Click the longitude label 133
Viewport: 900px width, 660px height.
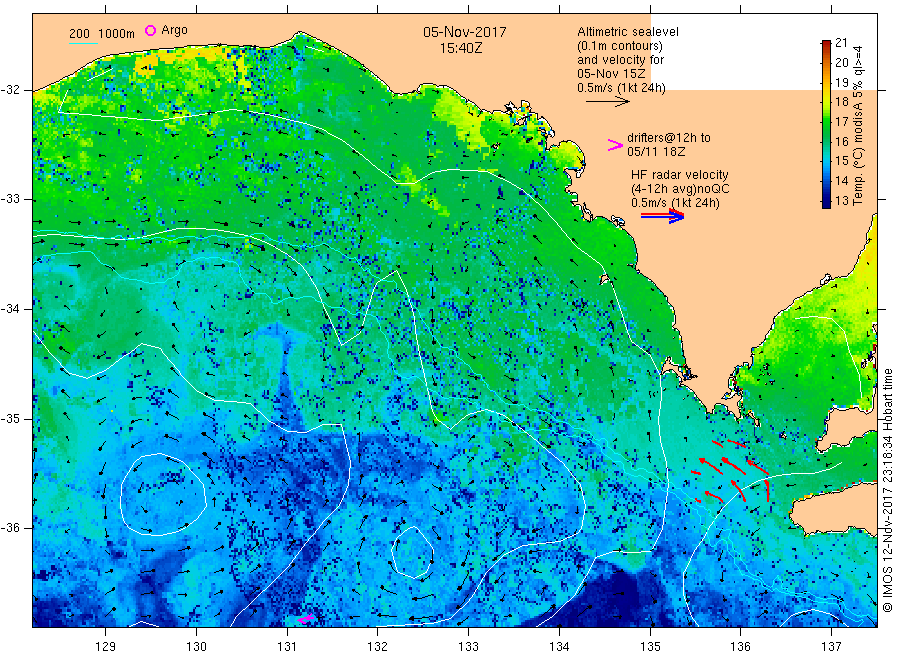click(468, 646)
